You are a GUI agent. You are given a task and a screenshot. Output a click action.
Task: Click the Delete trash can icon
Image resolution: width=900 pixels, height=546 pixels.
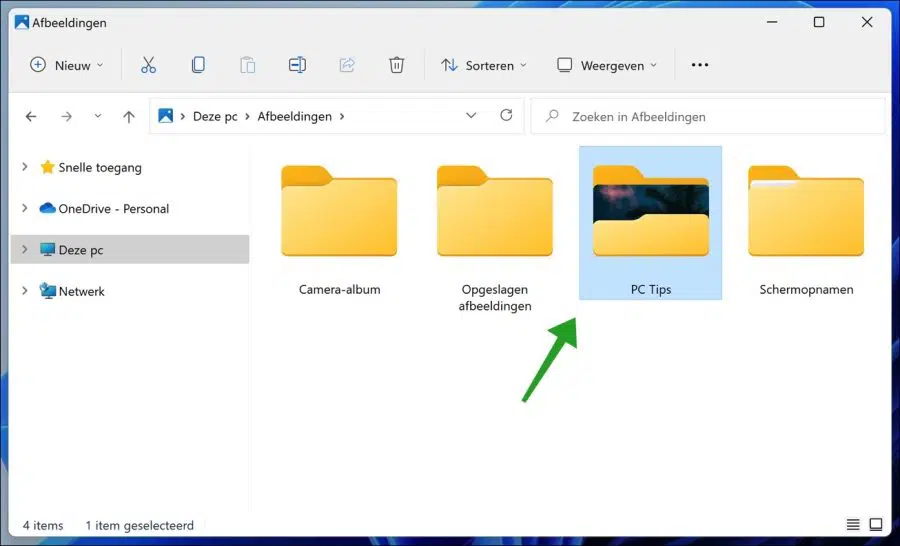[x=396, y=65]
